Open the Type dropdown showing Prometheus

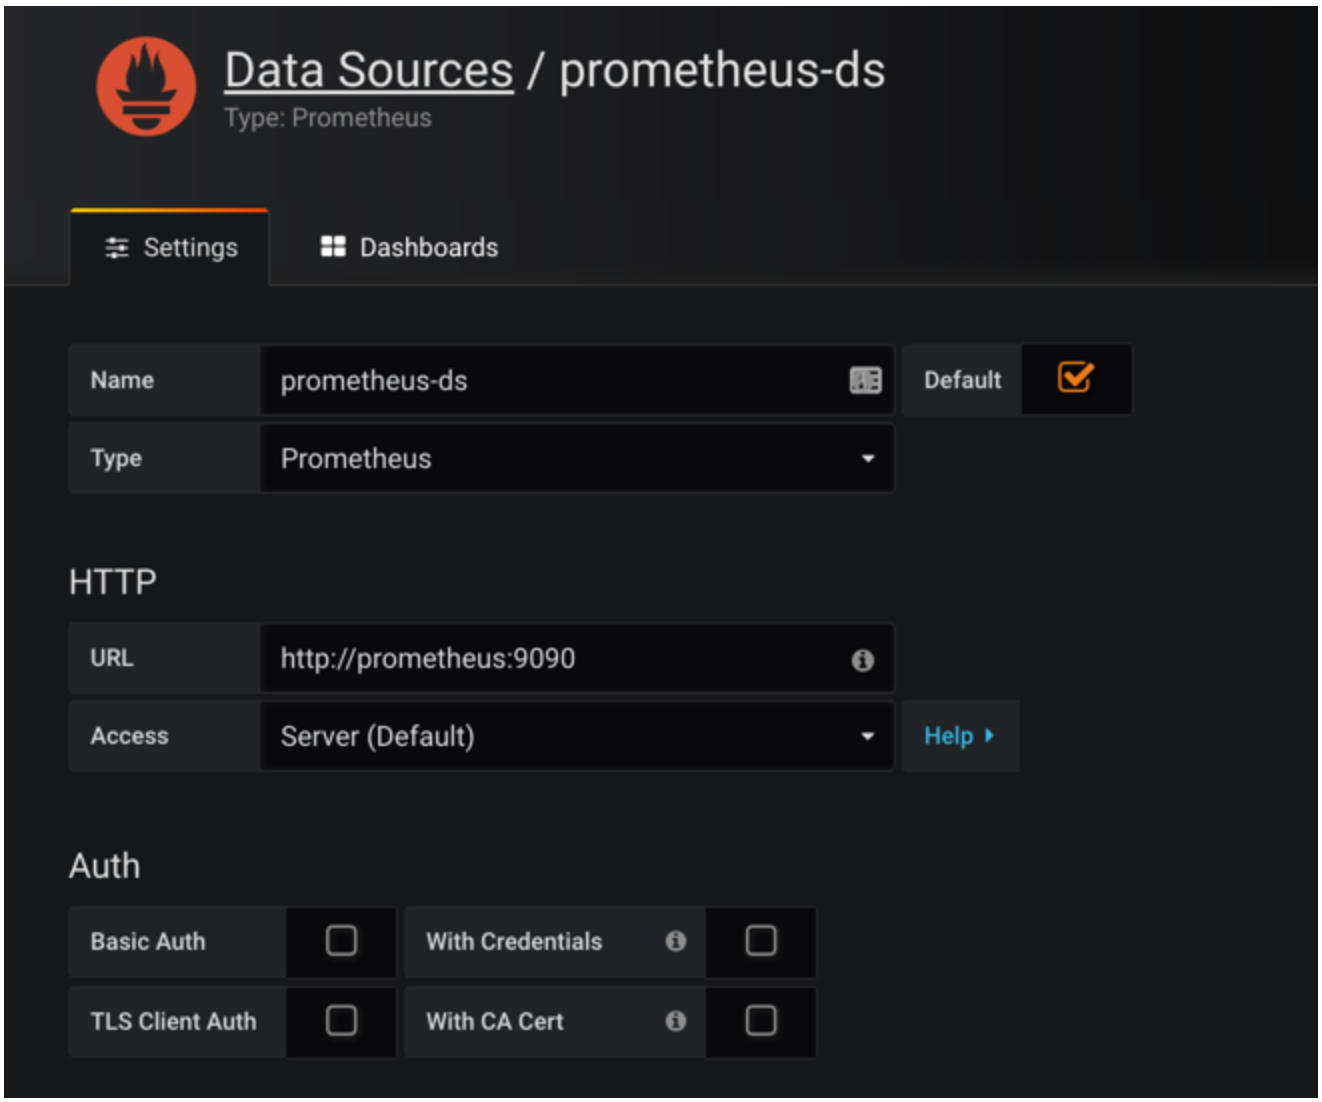pos(577,458)
